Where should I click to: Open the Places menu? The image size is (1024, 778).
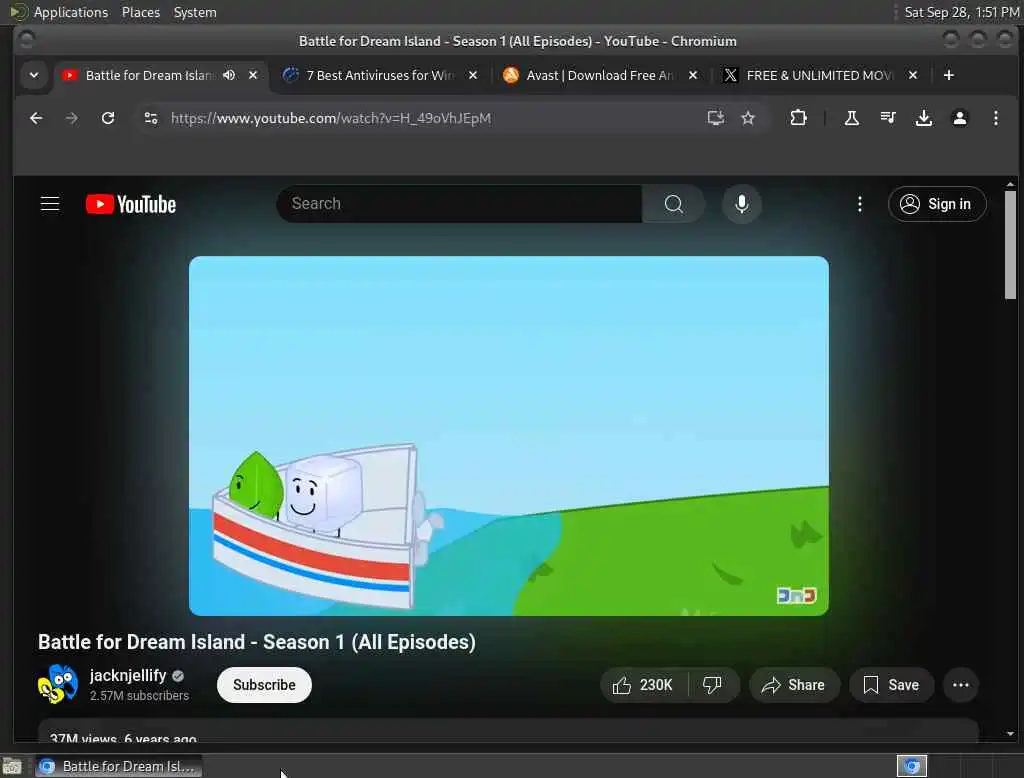tap(140, 12)
